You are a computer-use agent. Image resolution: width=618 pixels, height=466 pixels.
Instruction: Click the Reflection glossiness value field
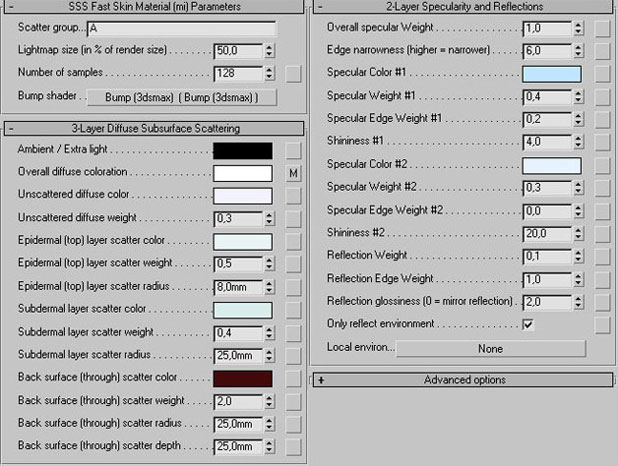point(547,303)
